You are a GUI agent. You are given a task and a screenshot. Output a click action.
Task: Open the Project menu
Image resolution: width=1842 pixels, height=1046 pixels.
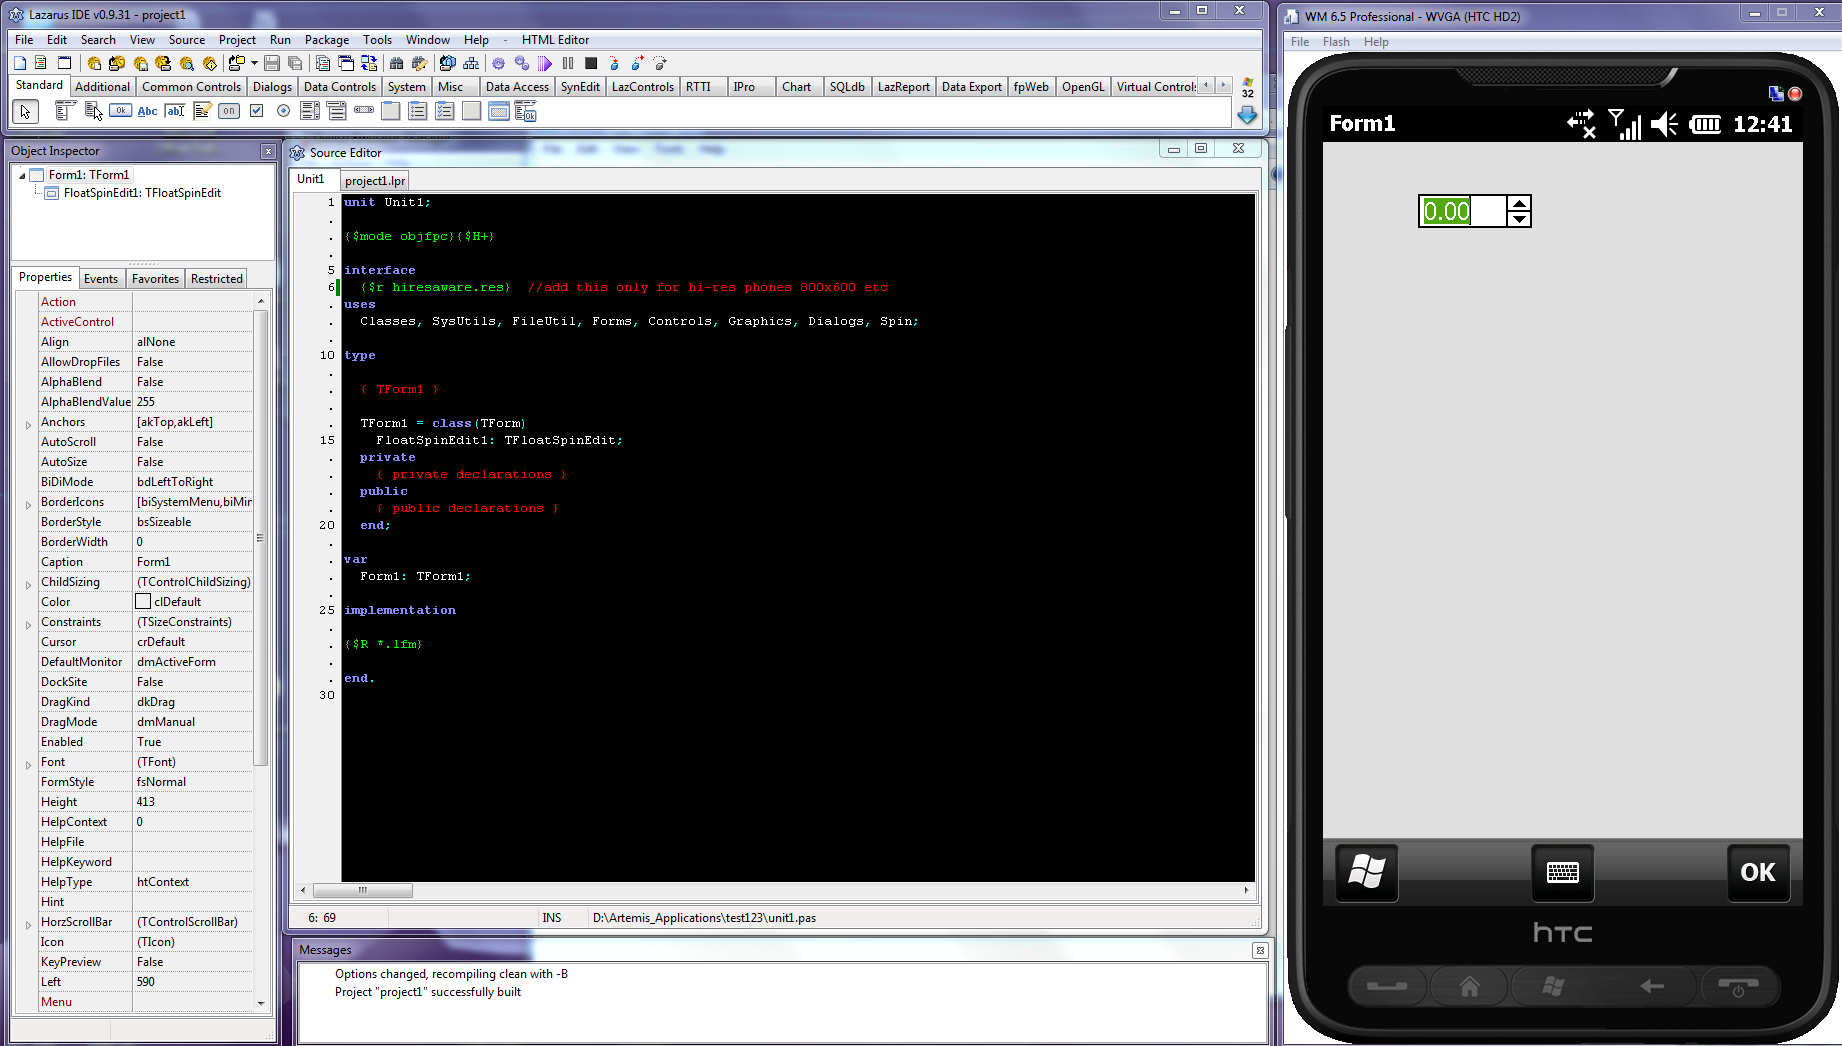tap(237, 40)
